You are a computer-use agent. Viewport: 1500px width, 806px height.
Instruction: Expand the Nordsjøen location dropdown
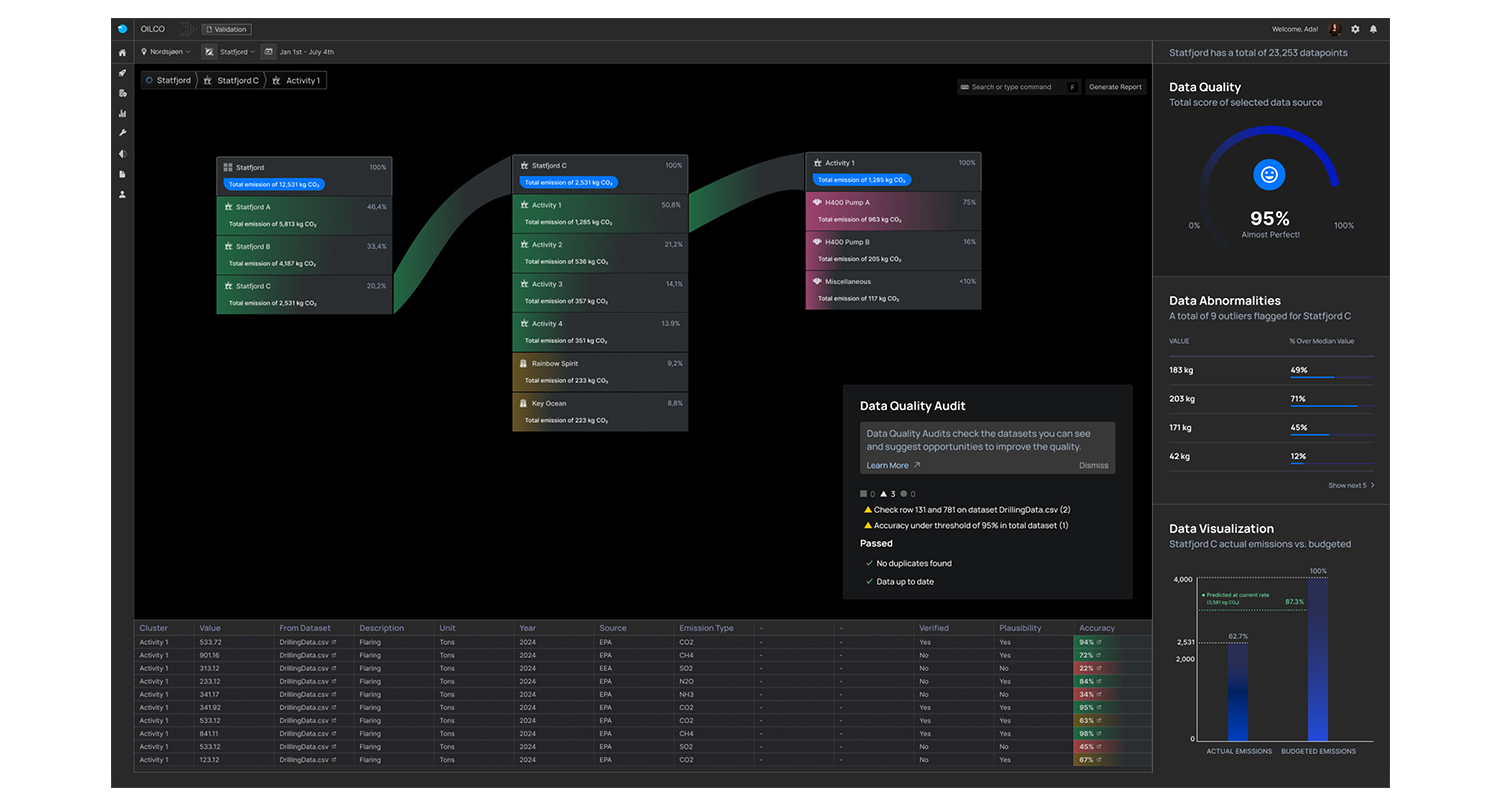coord(165,52)
